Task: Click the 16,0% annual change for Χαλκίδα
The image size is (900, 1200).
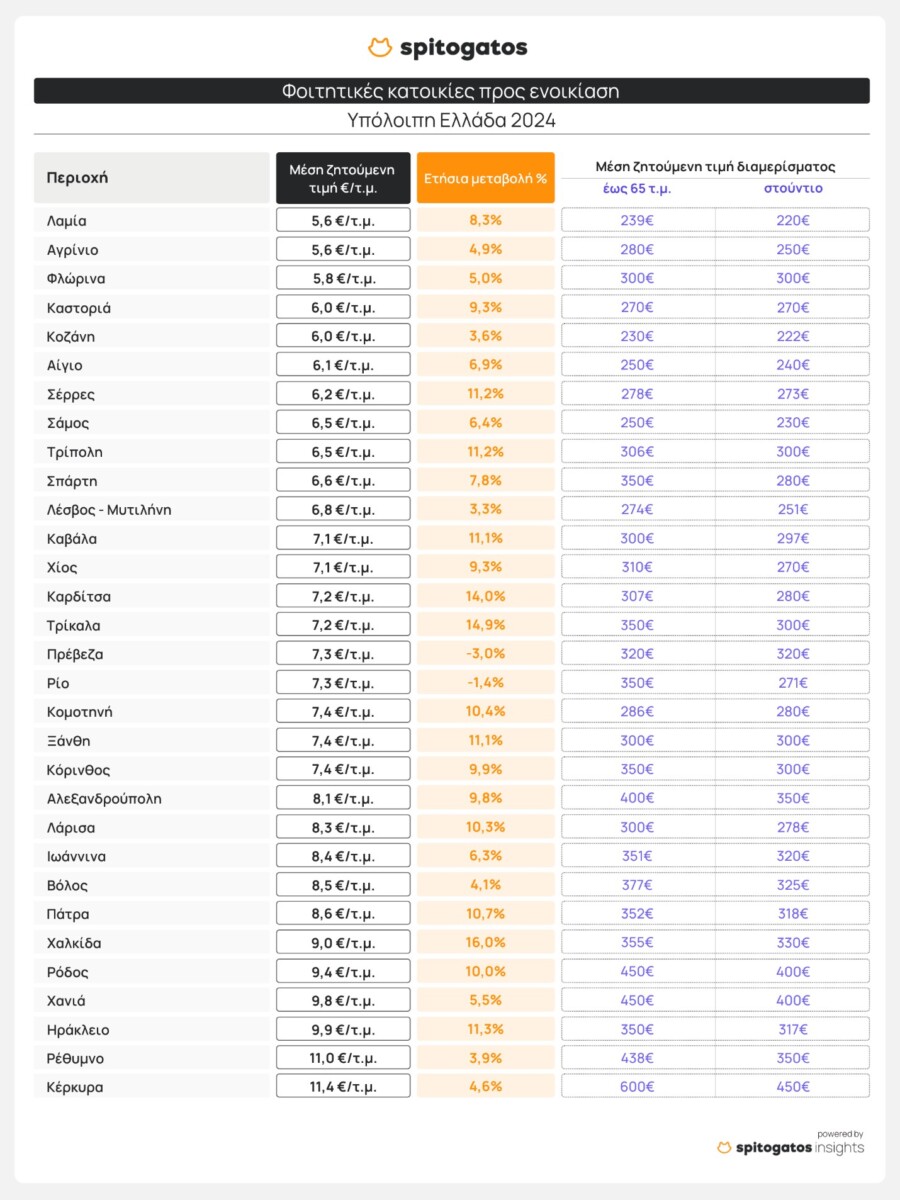Action: [486, 943]
